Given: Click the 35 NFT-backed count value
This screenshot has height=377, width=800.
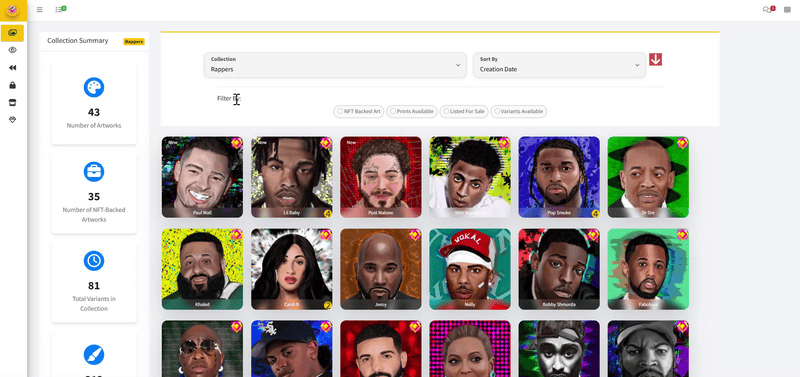Looking at the screenshot, I should (x=94, y=196).
